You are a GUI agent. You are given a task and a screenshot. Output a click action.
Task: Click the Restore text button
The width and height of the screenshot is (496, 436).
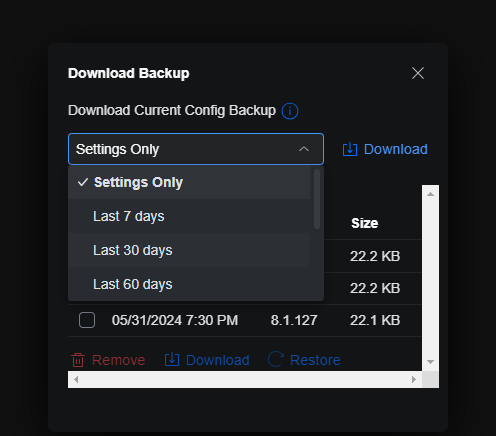315,360
